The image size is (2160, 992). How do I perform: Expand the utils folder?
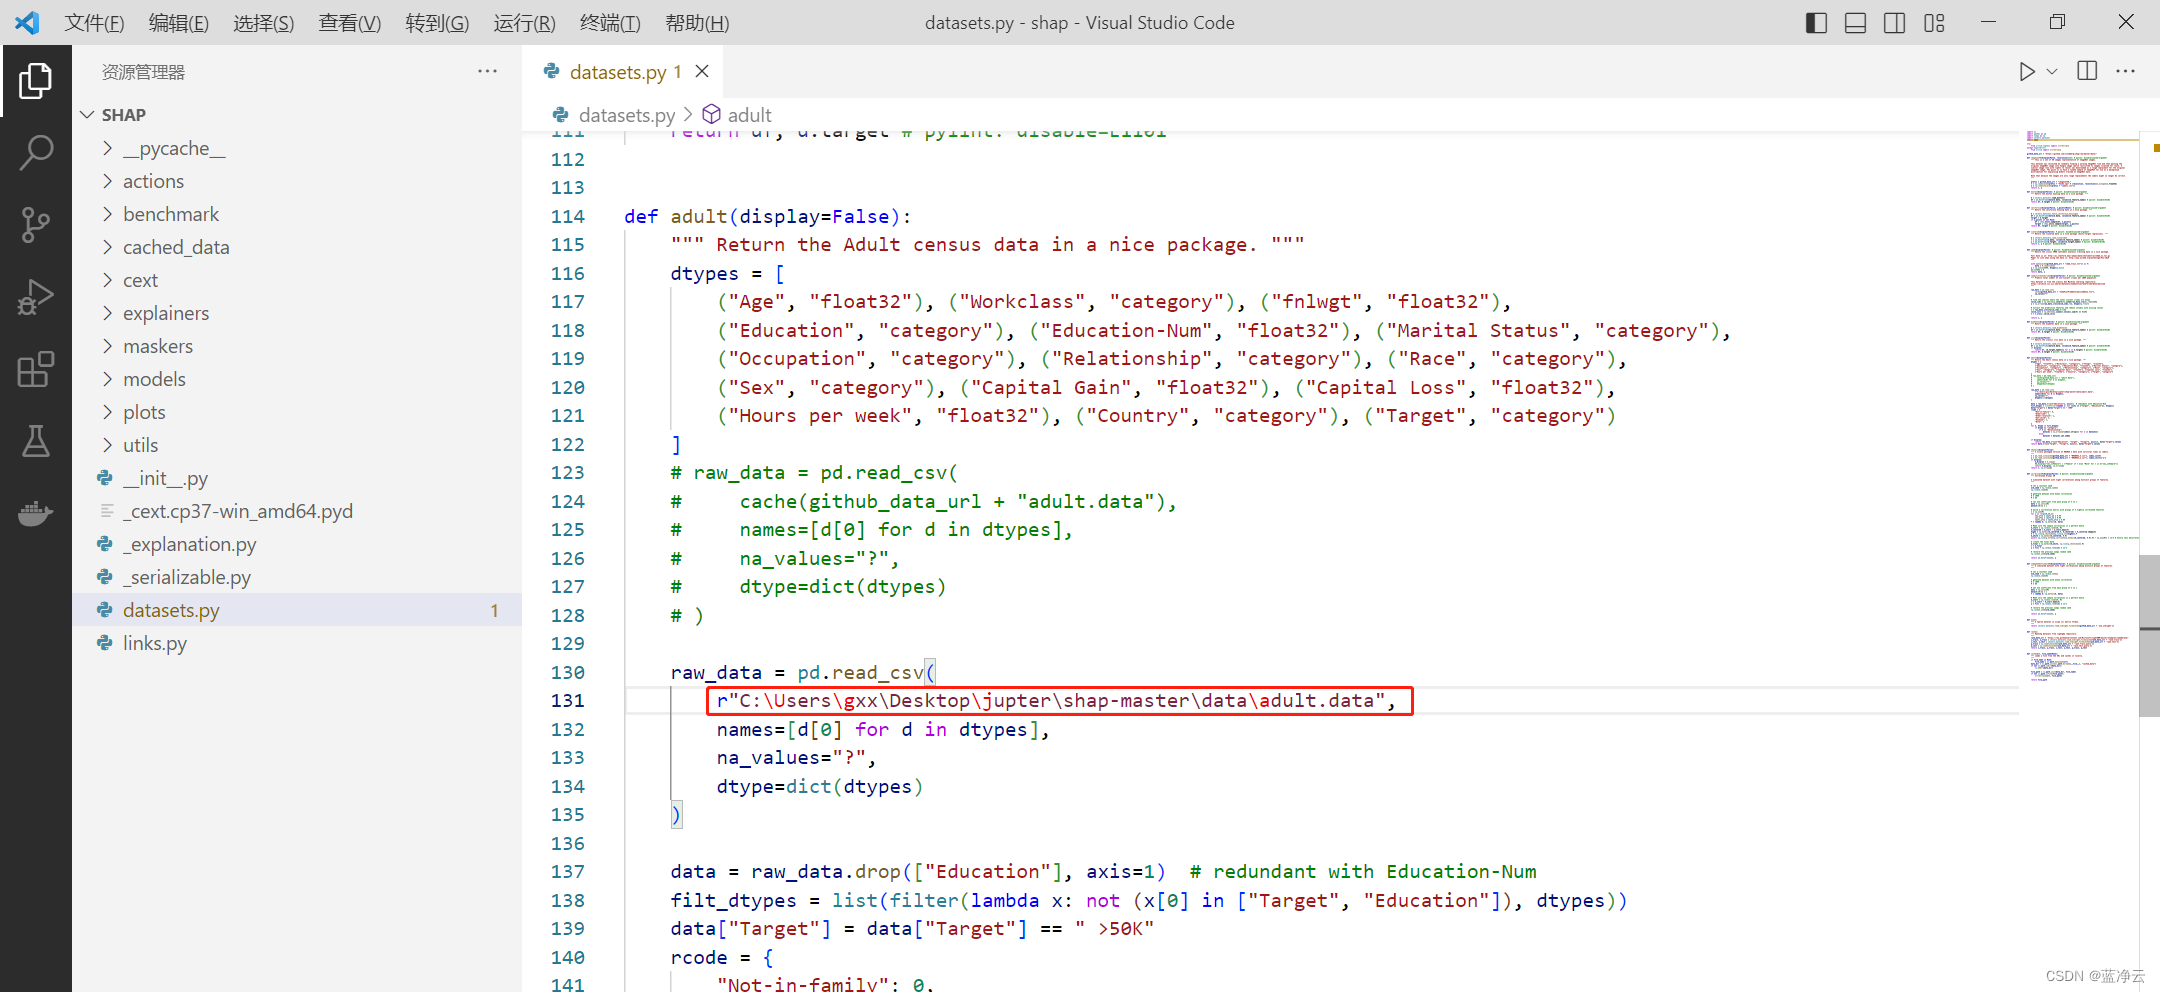pyautogui.click(x=297, y=445)
